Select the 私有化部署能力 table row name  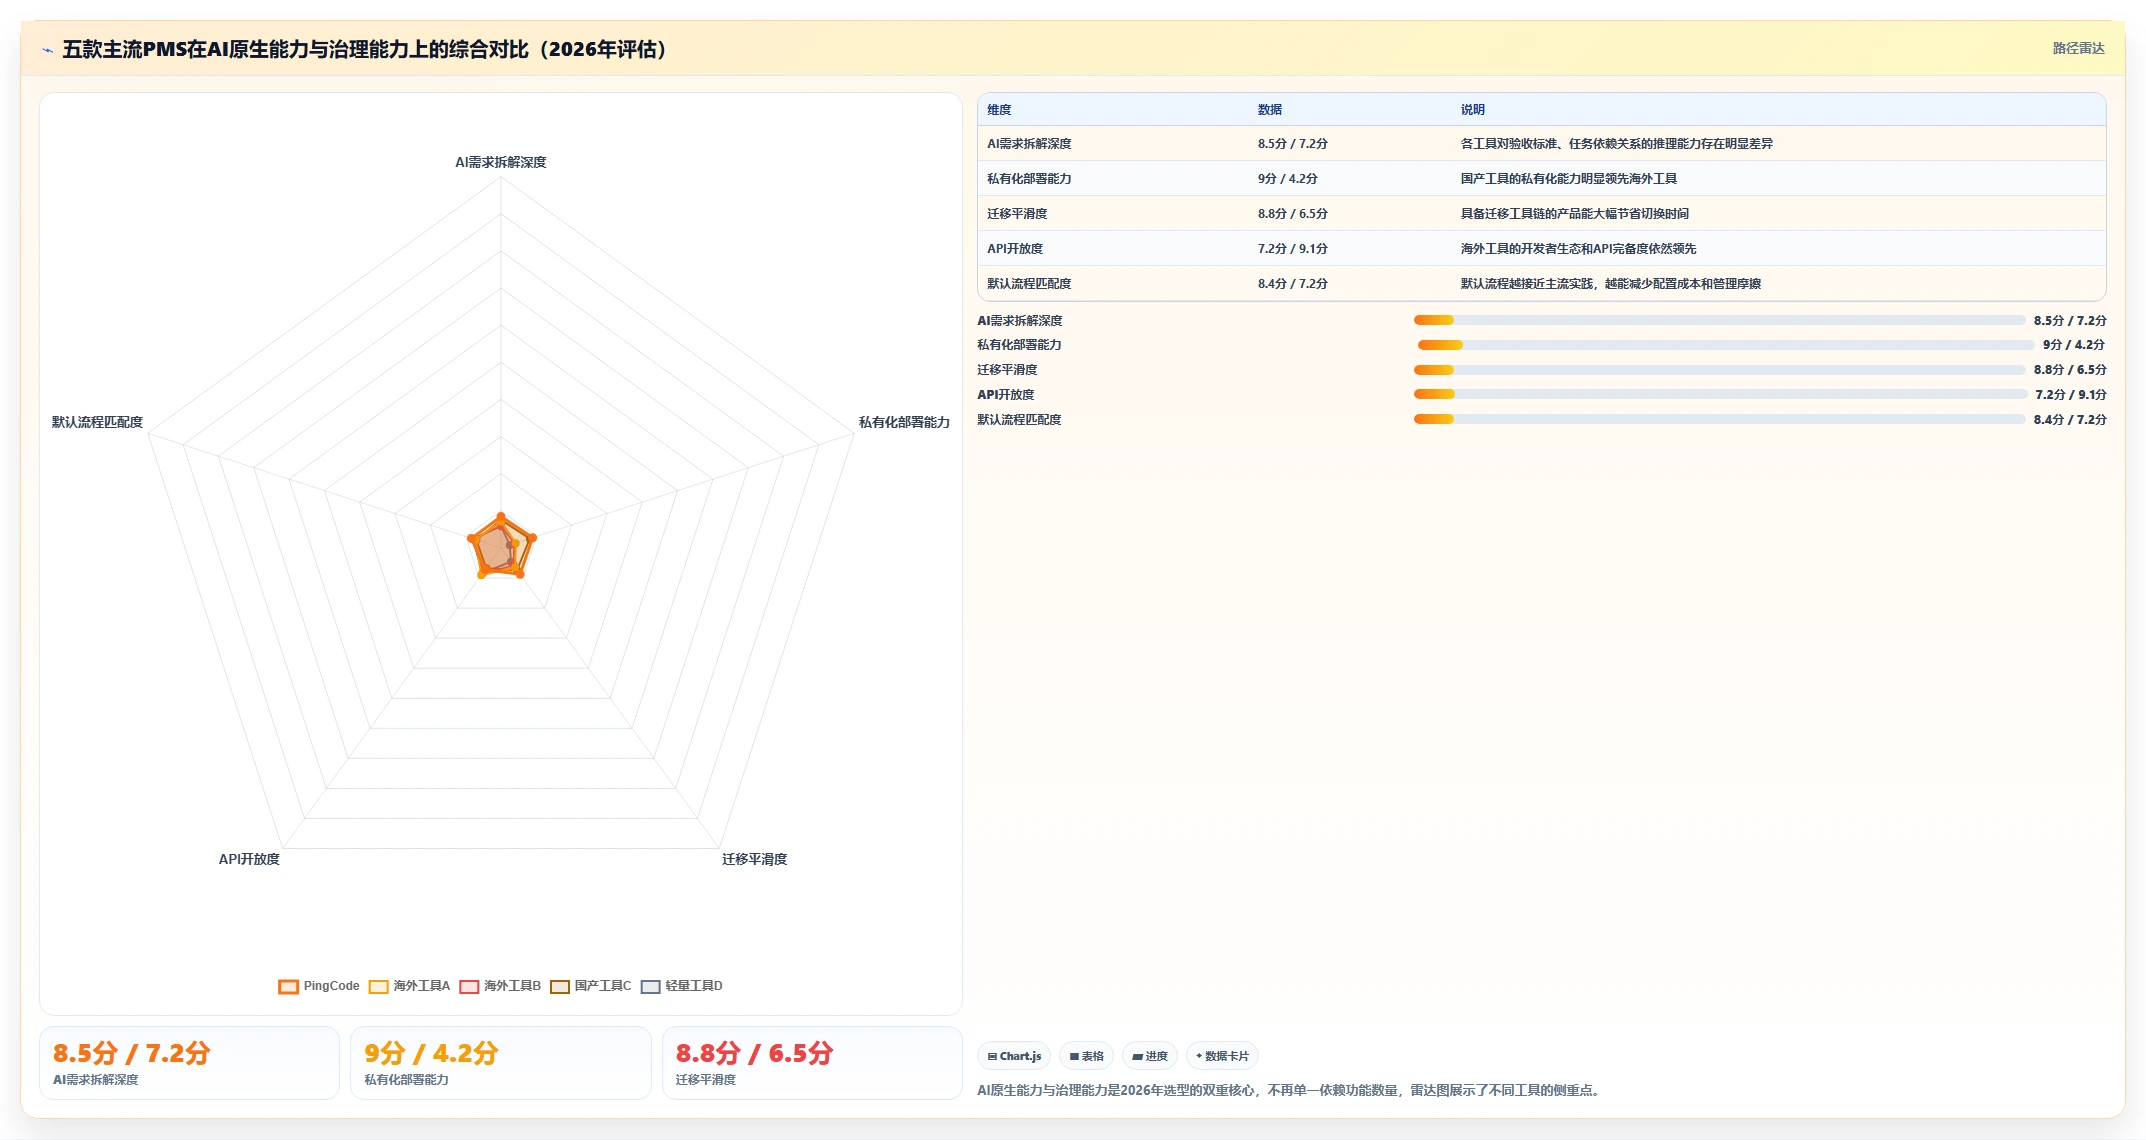(x=1029, y=179)
